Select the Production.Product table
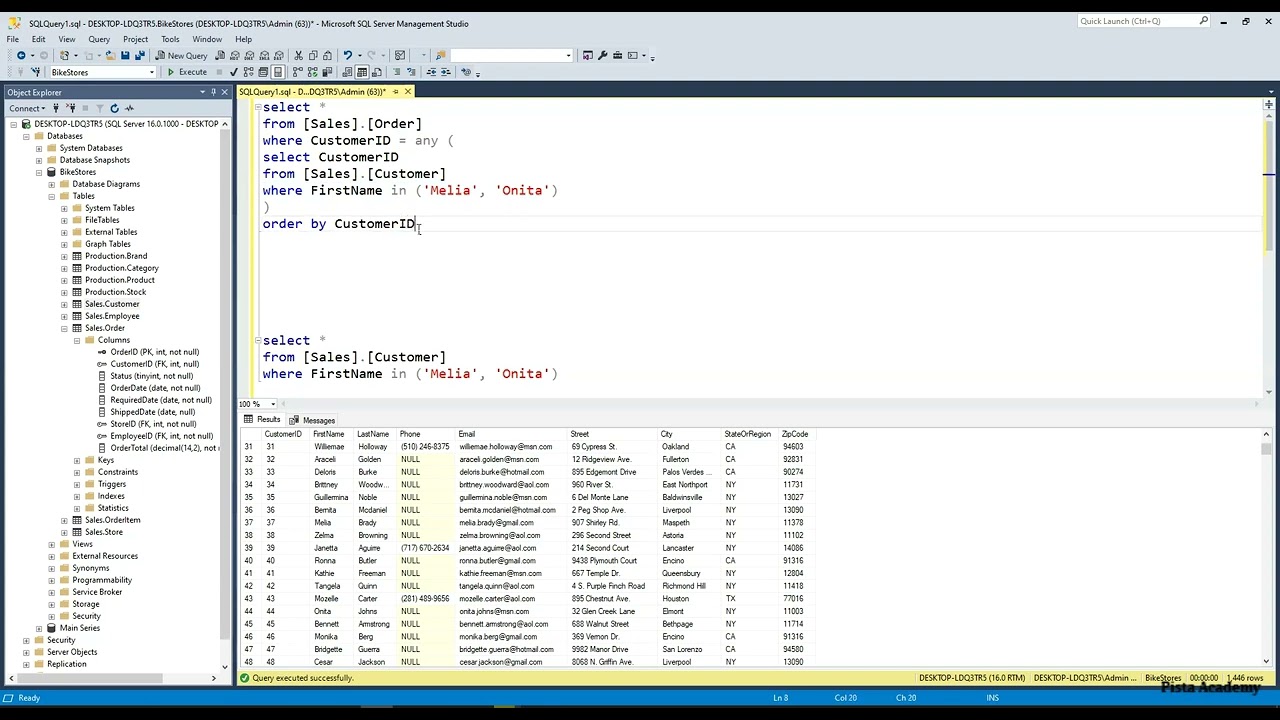Image resolution: width=1280 pixels, height=720 pixels. click(x=120, y=280)
